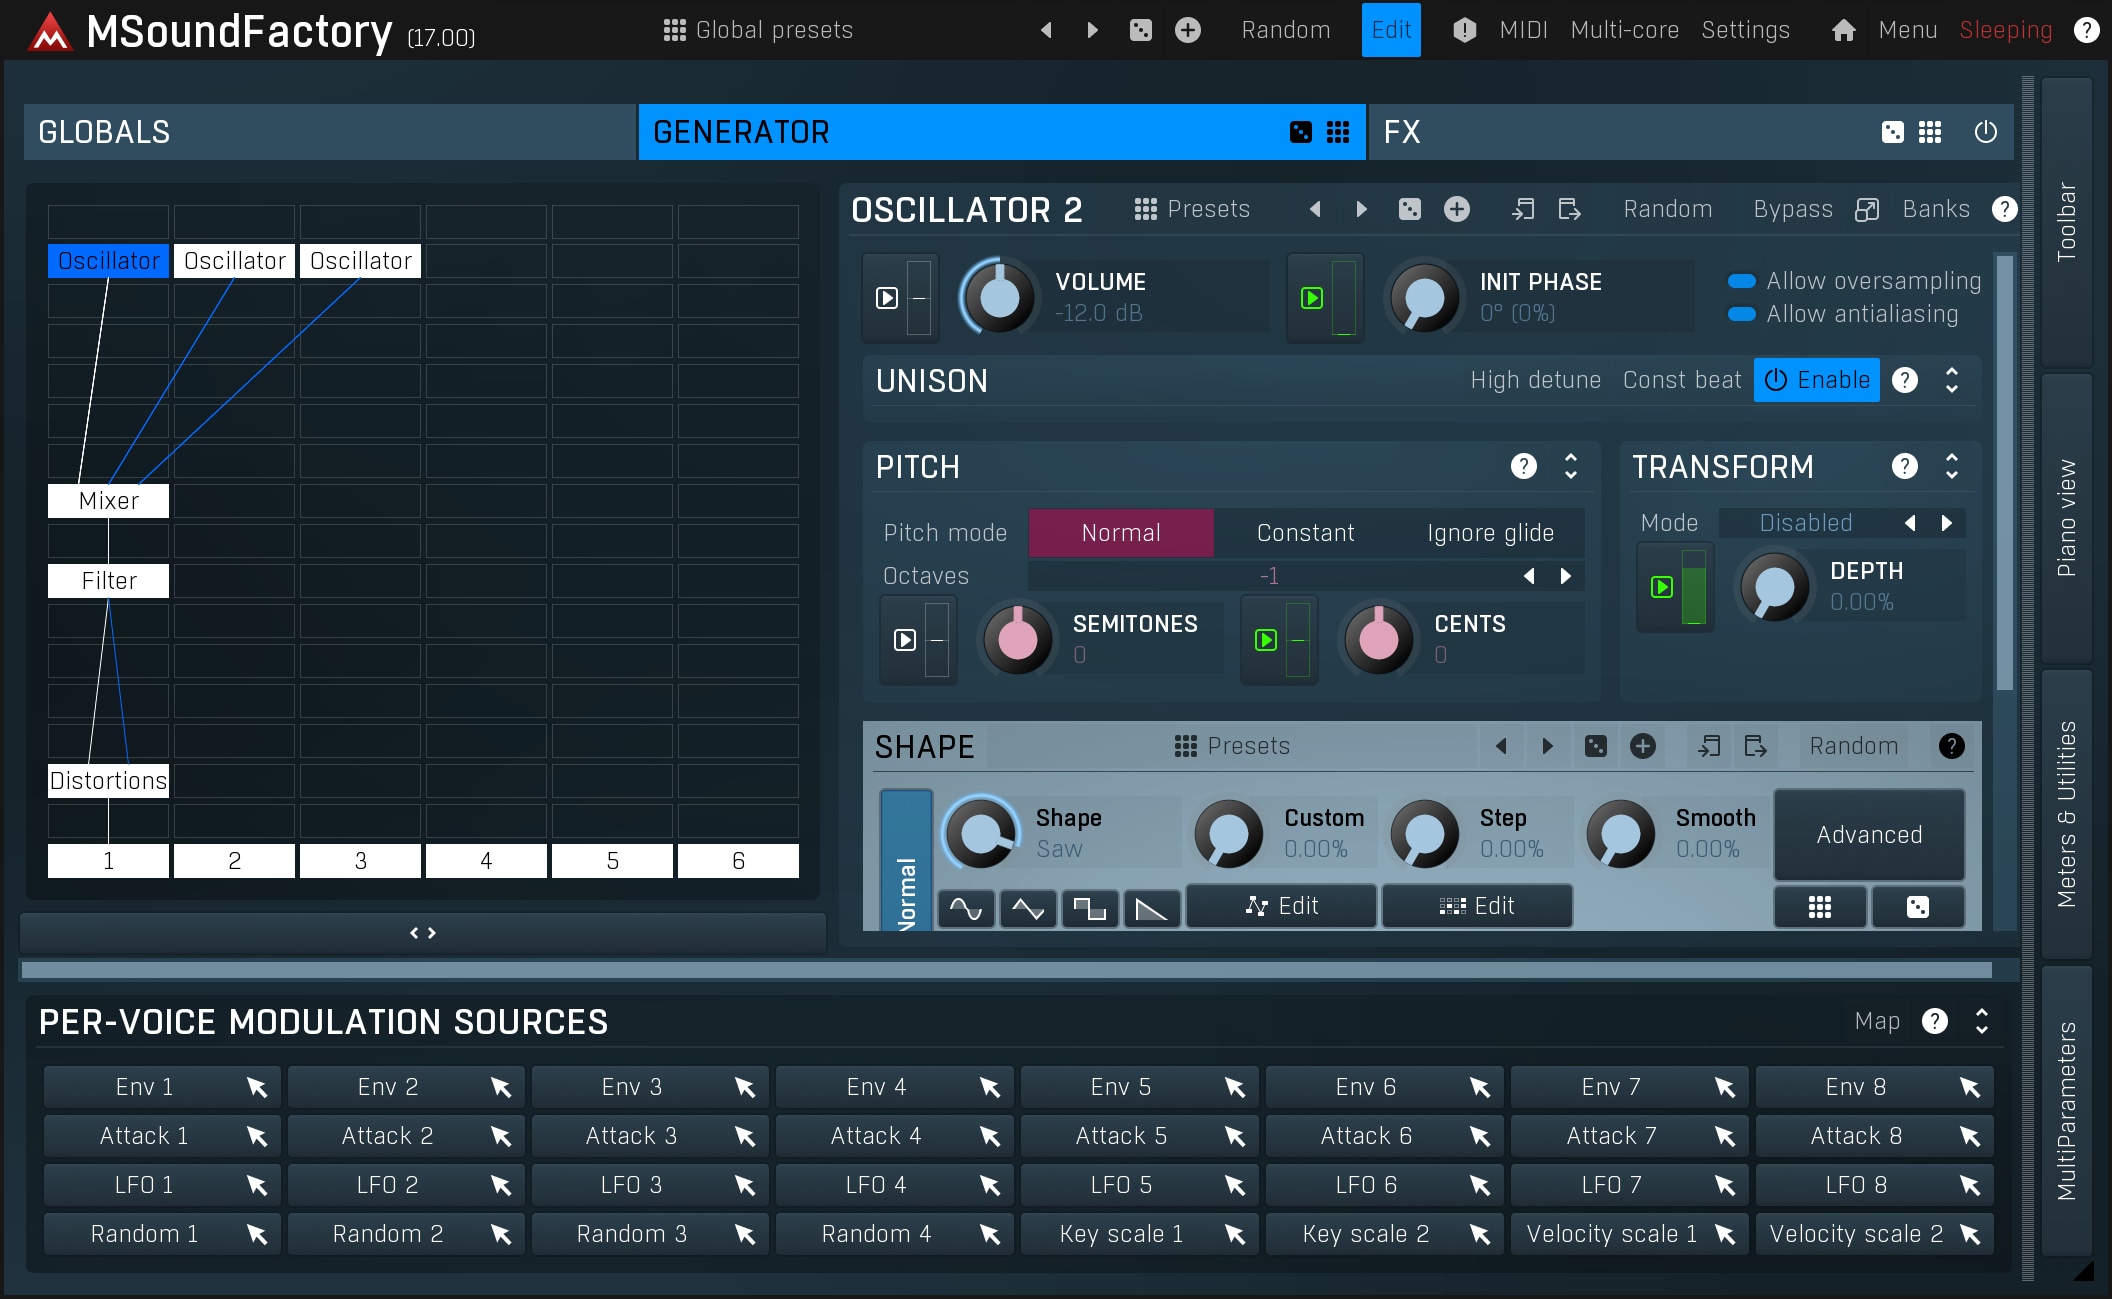The height and width of the screenshot is (1299, 2112).
Task: Open the Menu home icon
Action: coord(1843,30)
